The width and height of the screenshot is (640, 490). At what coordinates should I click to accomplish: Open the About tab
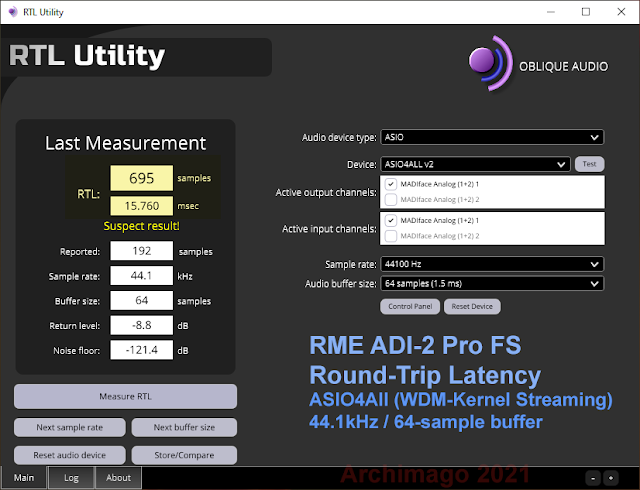118,478
